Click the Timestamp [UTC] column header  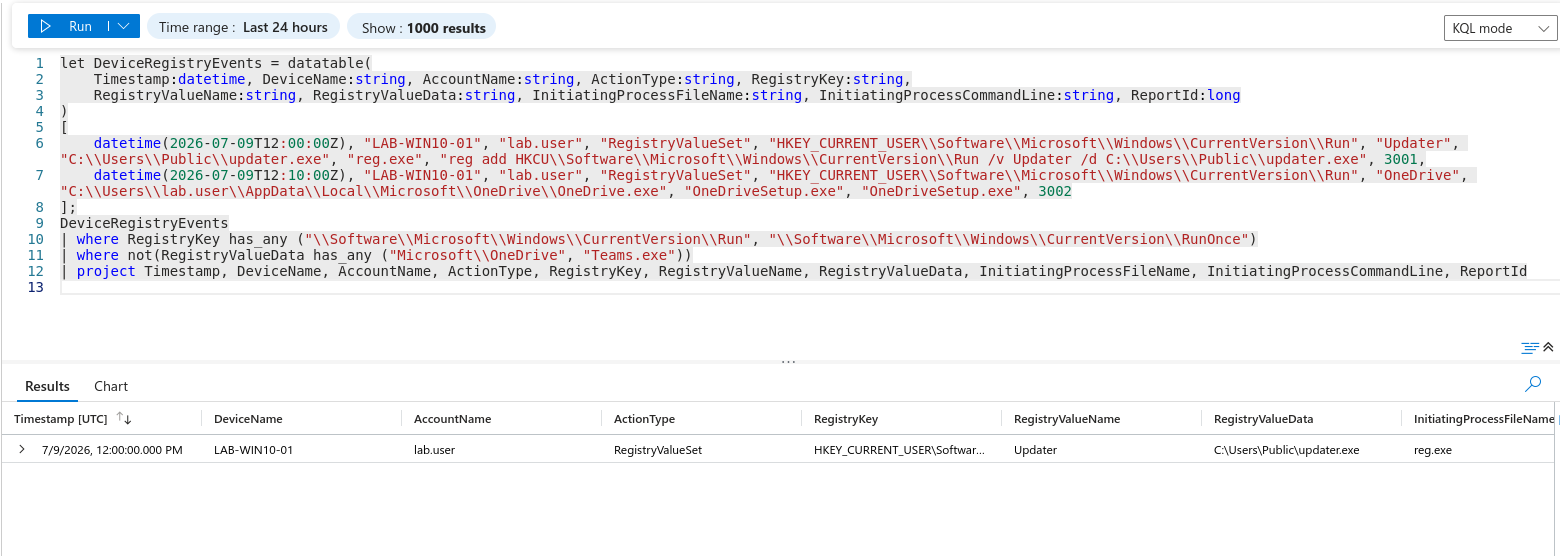60,419
